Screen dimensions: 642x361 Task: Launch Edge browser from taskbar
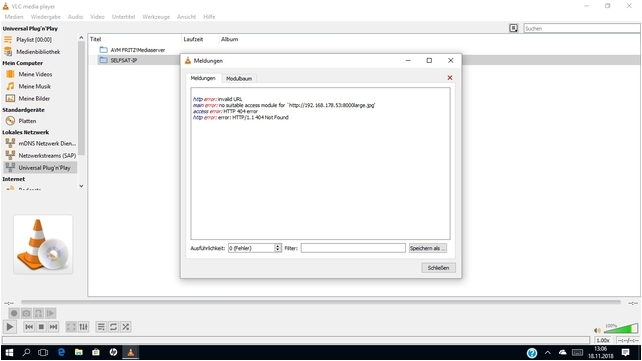pos(61,352)
